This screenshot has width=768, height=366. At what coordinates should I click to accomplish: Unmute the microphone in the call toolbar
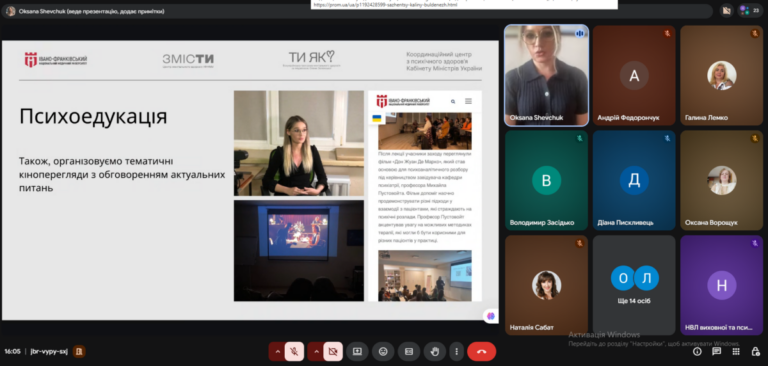[294, 351]
